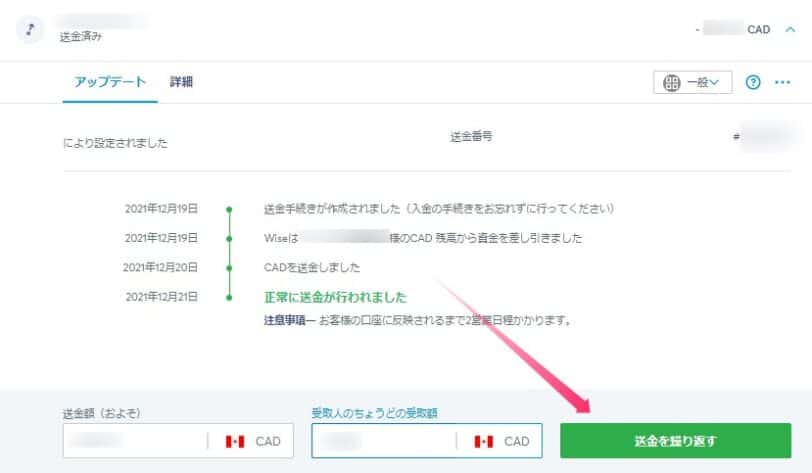Click the 送金番号 label

[471, 137]
